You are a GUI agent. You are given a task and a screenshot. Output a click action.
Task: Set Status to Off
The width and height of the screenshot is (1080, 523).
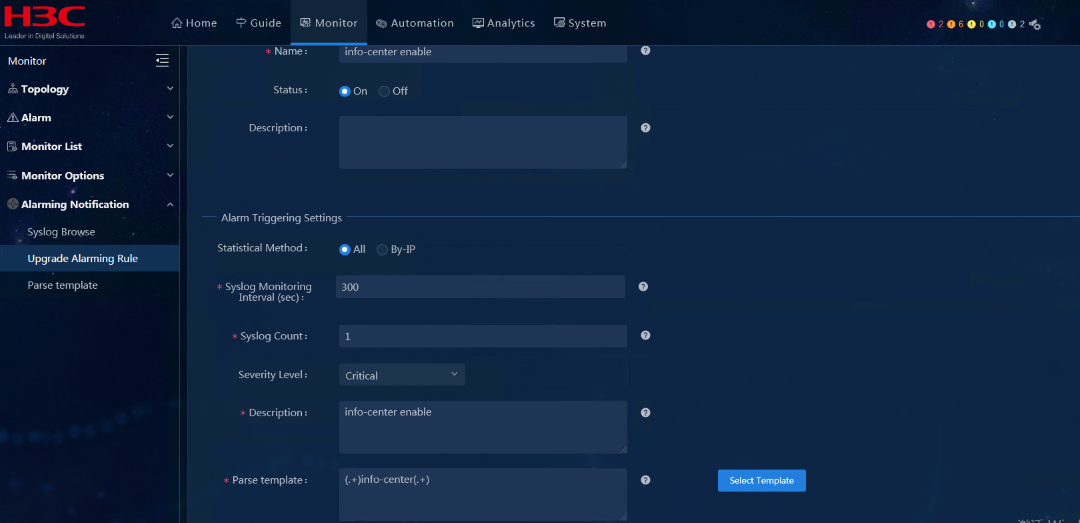[384, 91]
